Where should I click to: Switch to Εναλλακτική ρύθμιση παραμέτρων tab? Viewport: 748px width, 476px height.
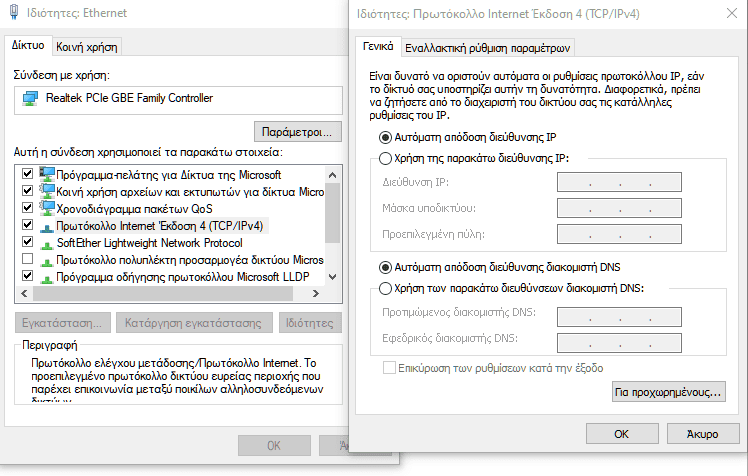coord(488,48)
